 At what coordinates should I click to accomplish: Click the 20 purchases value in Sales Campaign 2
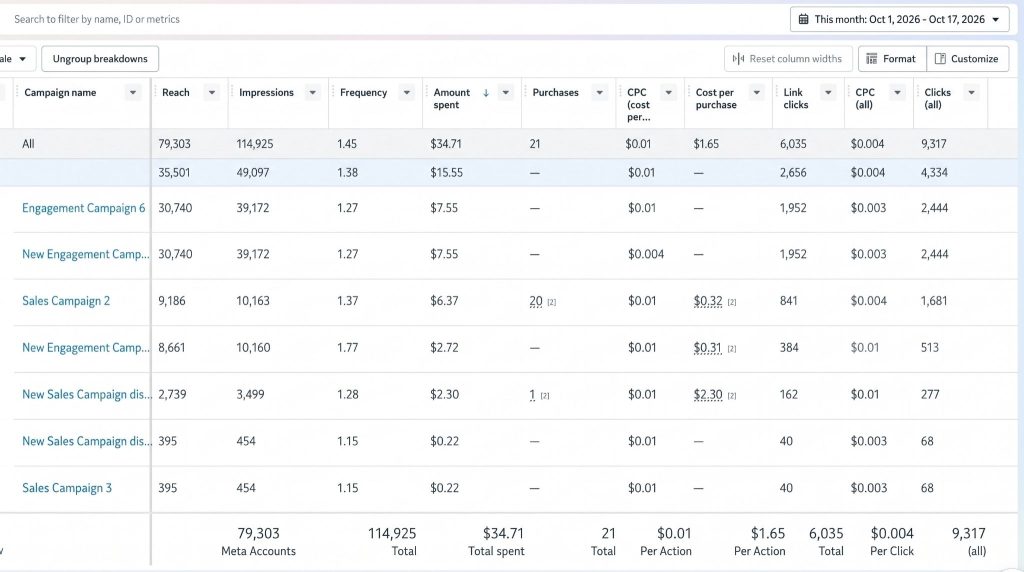coord(536,301)
